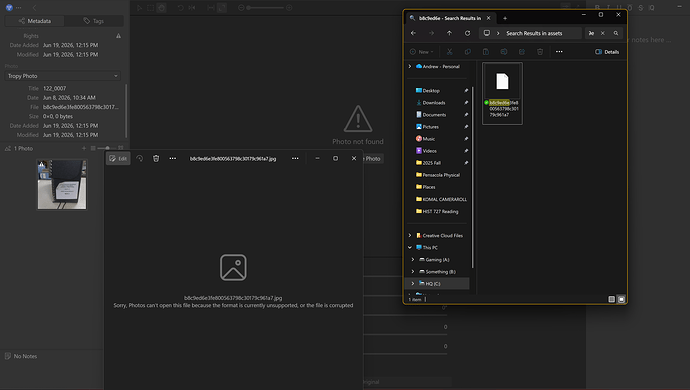Open Pictures in Explorer sidebar

coord(430,127)
